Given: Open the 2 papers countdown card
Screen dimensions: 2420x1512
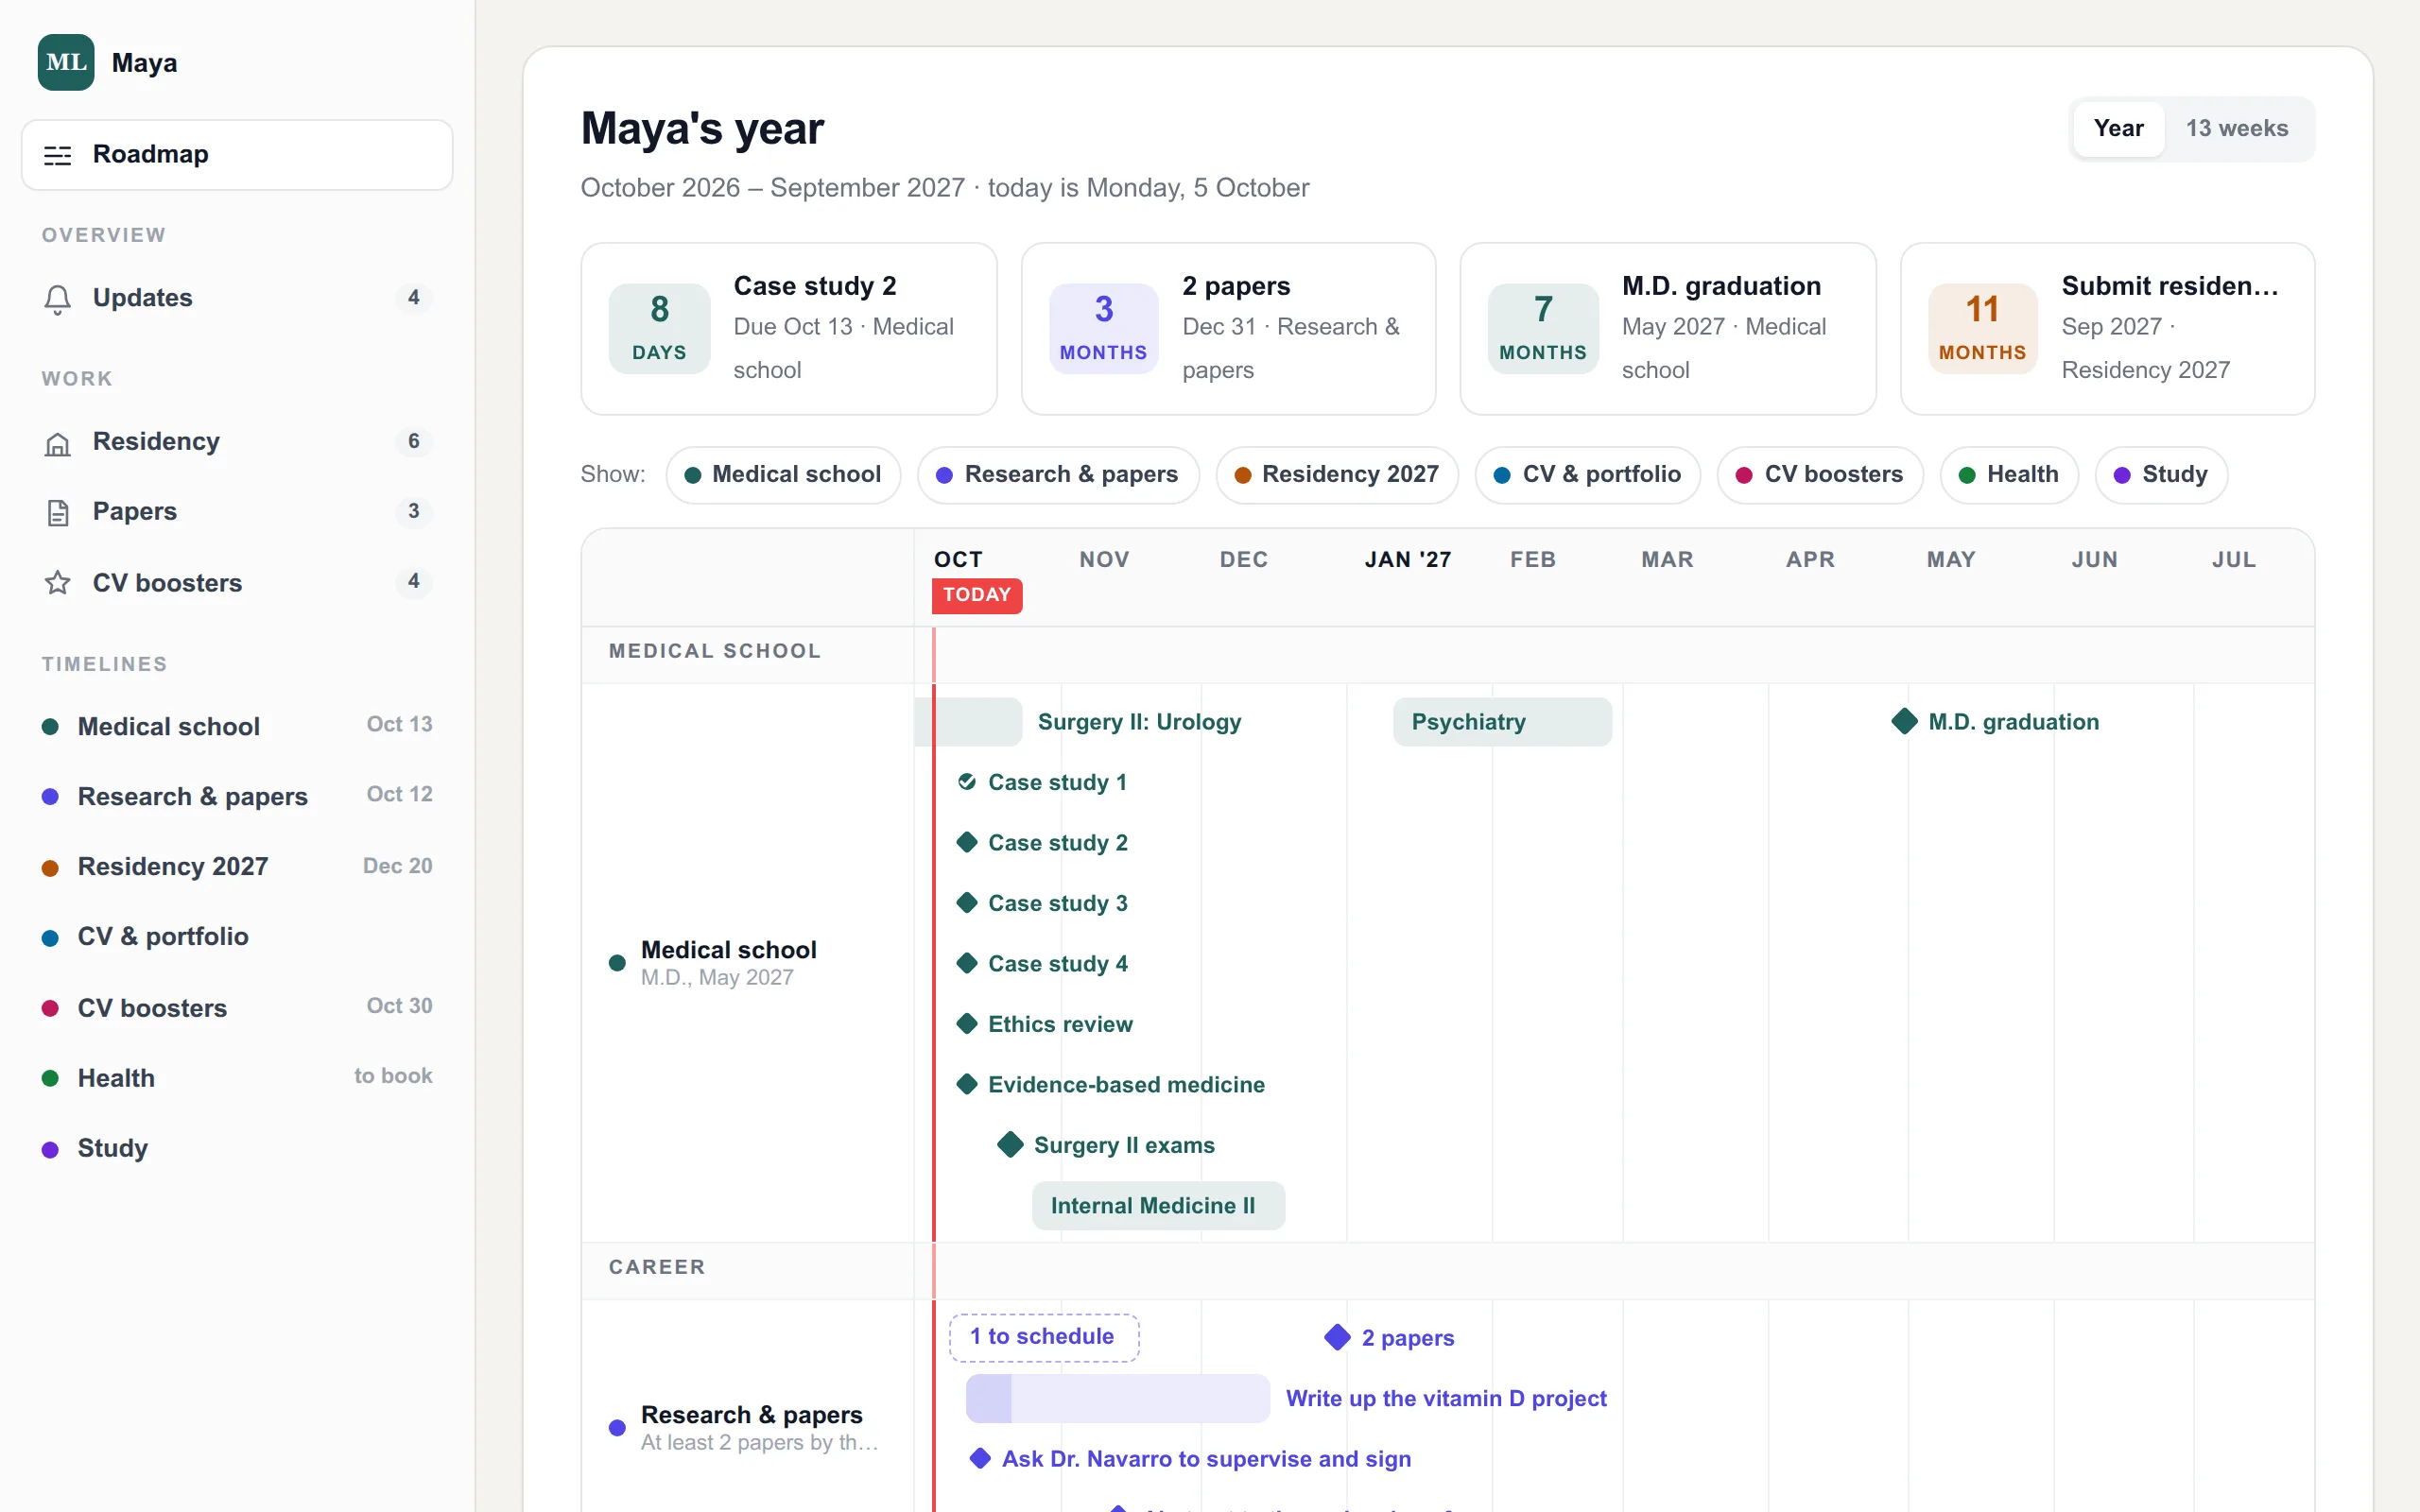Looking at the screenshot, I should (x=1228, y=328).
